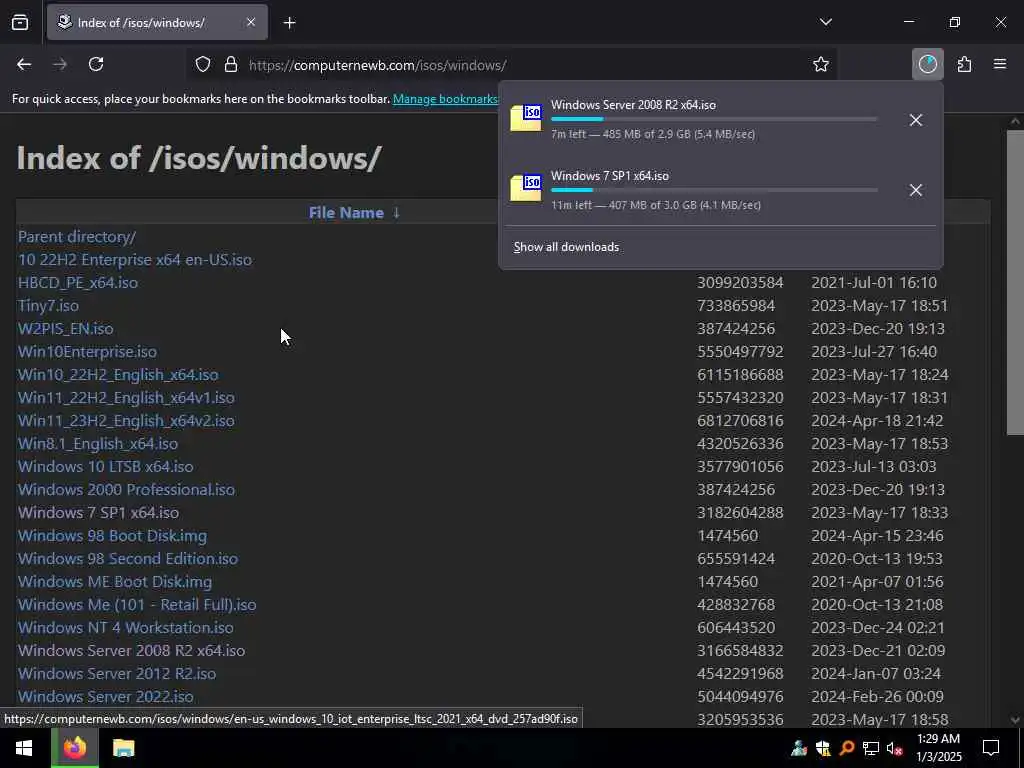1024x768 pixels.
Task: Download 10 22H2 Enterprise x64 en-US.iso
Action: pyautogui.click(x=135, y=260)
